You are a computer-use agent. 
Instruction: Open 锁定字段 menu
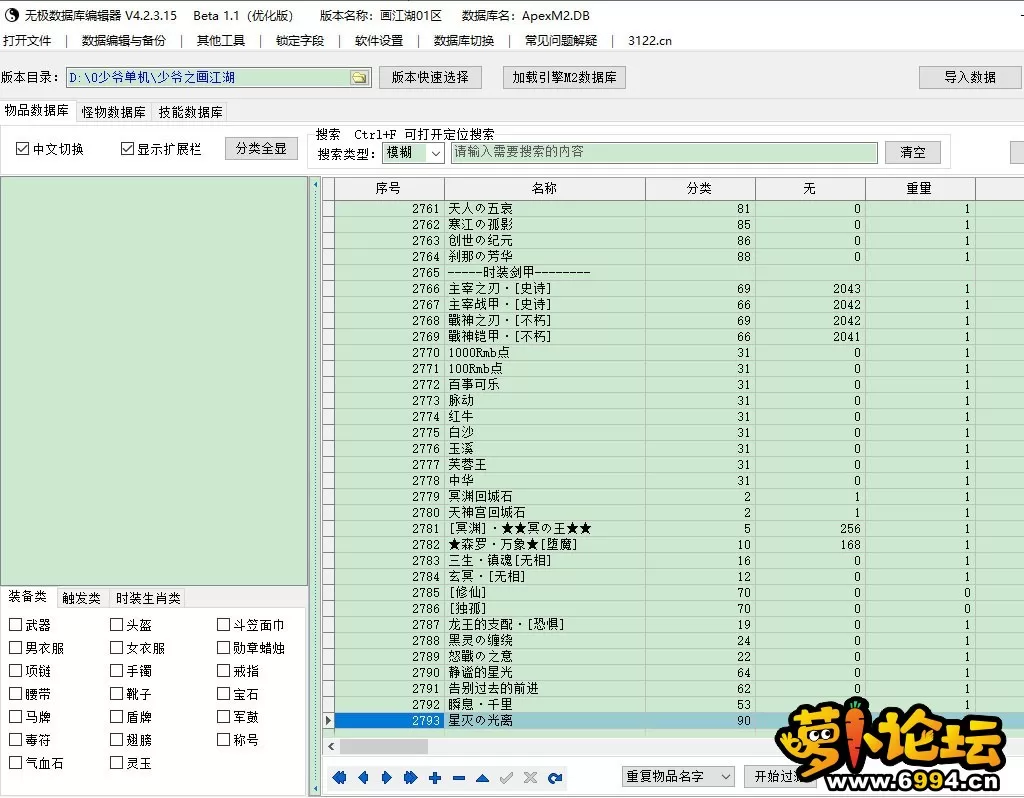click(x=300, y=40)
